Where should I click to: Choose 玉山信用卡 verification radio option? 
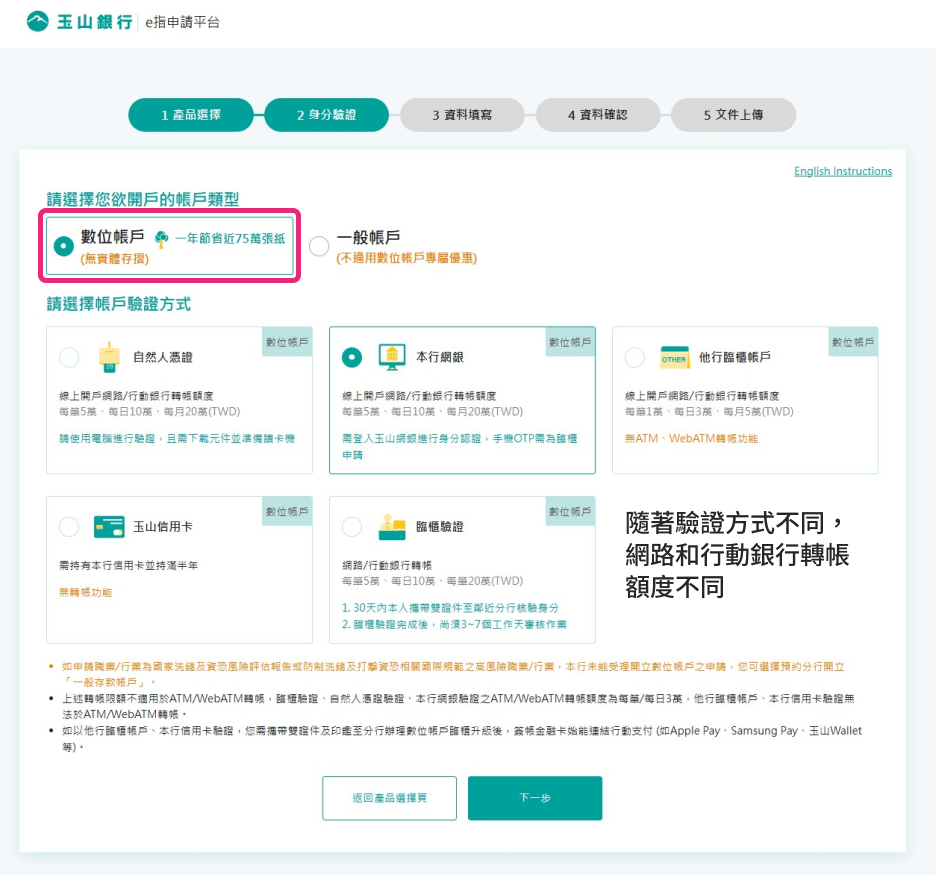click(69, 526)
